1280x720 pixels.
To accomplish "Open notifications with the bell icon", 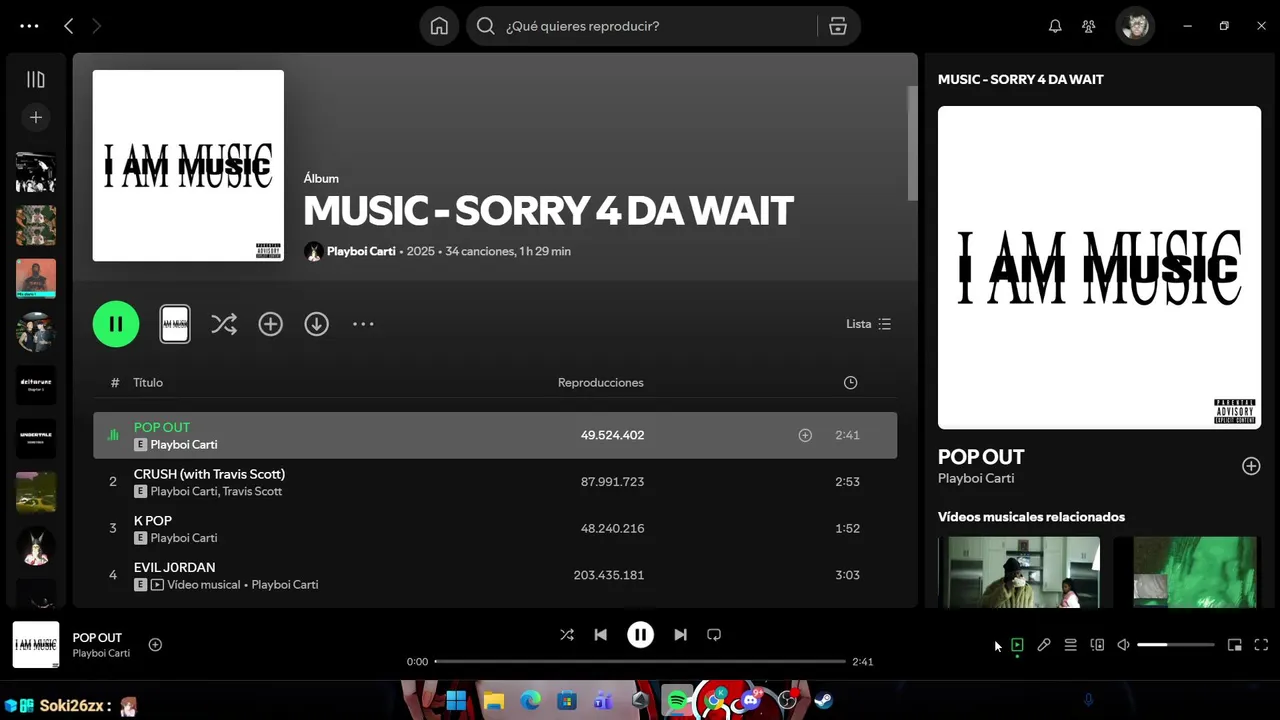I will (x=1055, y=26).
